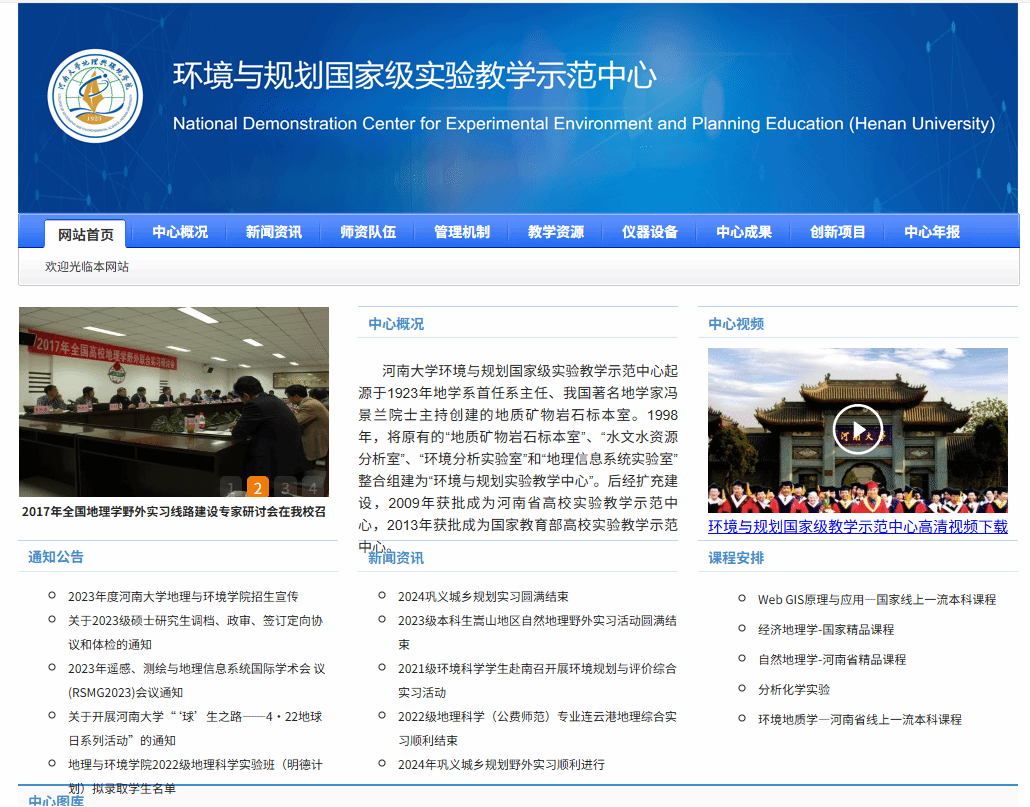
Task: Select 师资队伍 from navigation bar
Action: 368,232
